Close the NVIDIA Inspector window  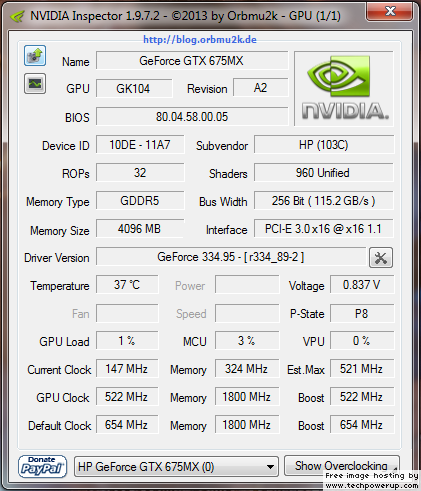(x=391, y=11)
